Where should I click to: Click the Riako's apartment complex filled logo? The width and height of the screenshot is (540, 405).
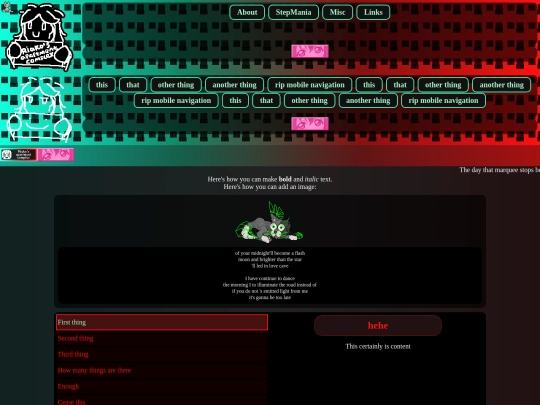pos(39,37)
